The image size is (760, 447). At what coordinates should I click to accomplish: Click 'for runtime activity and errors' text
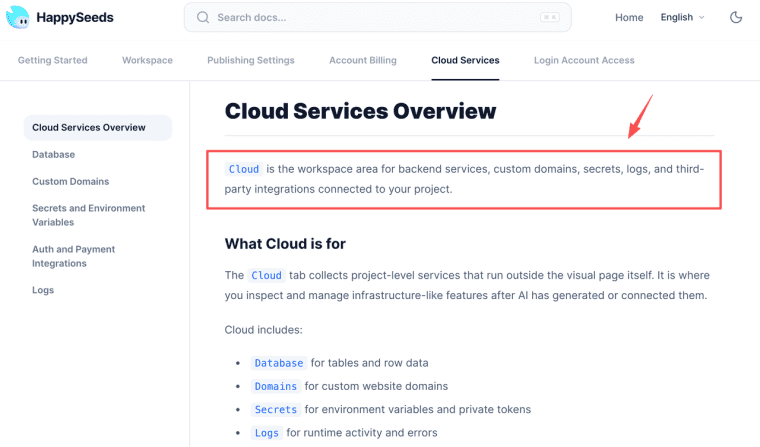pyautogui.click(x=362, y=433)
